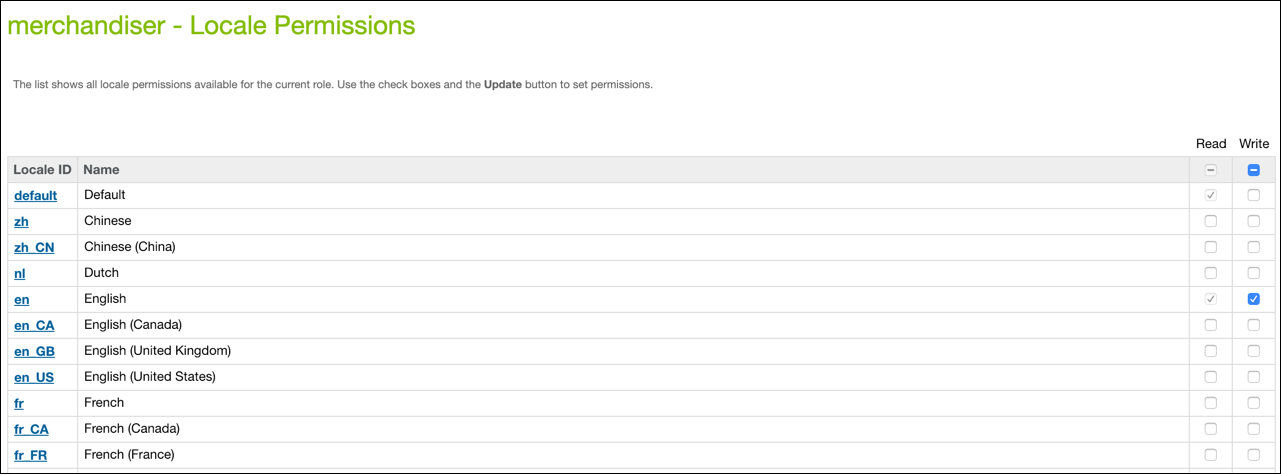The image size is (1281, 474).
Task: Open the en_GB locale link
Action: pyautogui.click(x=34, y=351)
